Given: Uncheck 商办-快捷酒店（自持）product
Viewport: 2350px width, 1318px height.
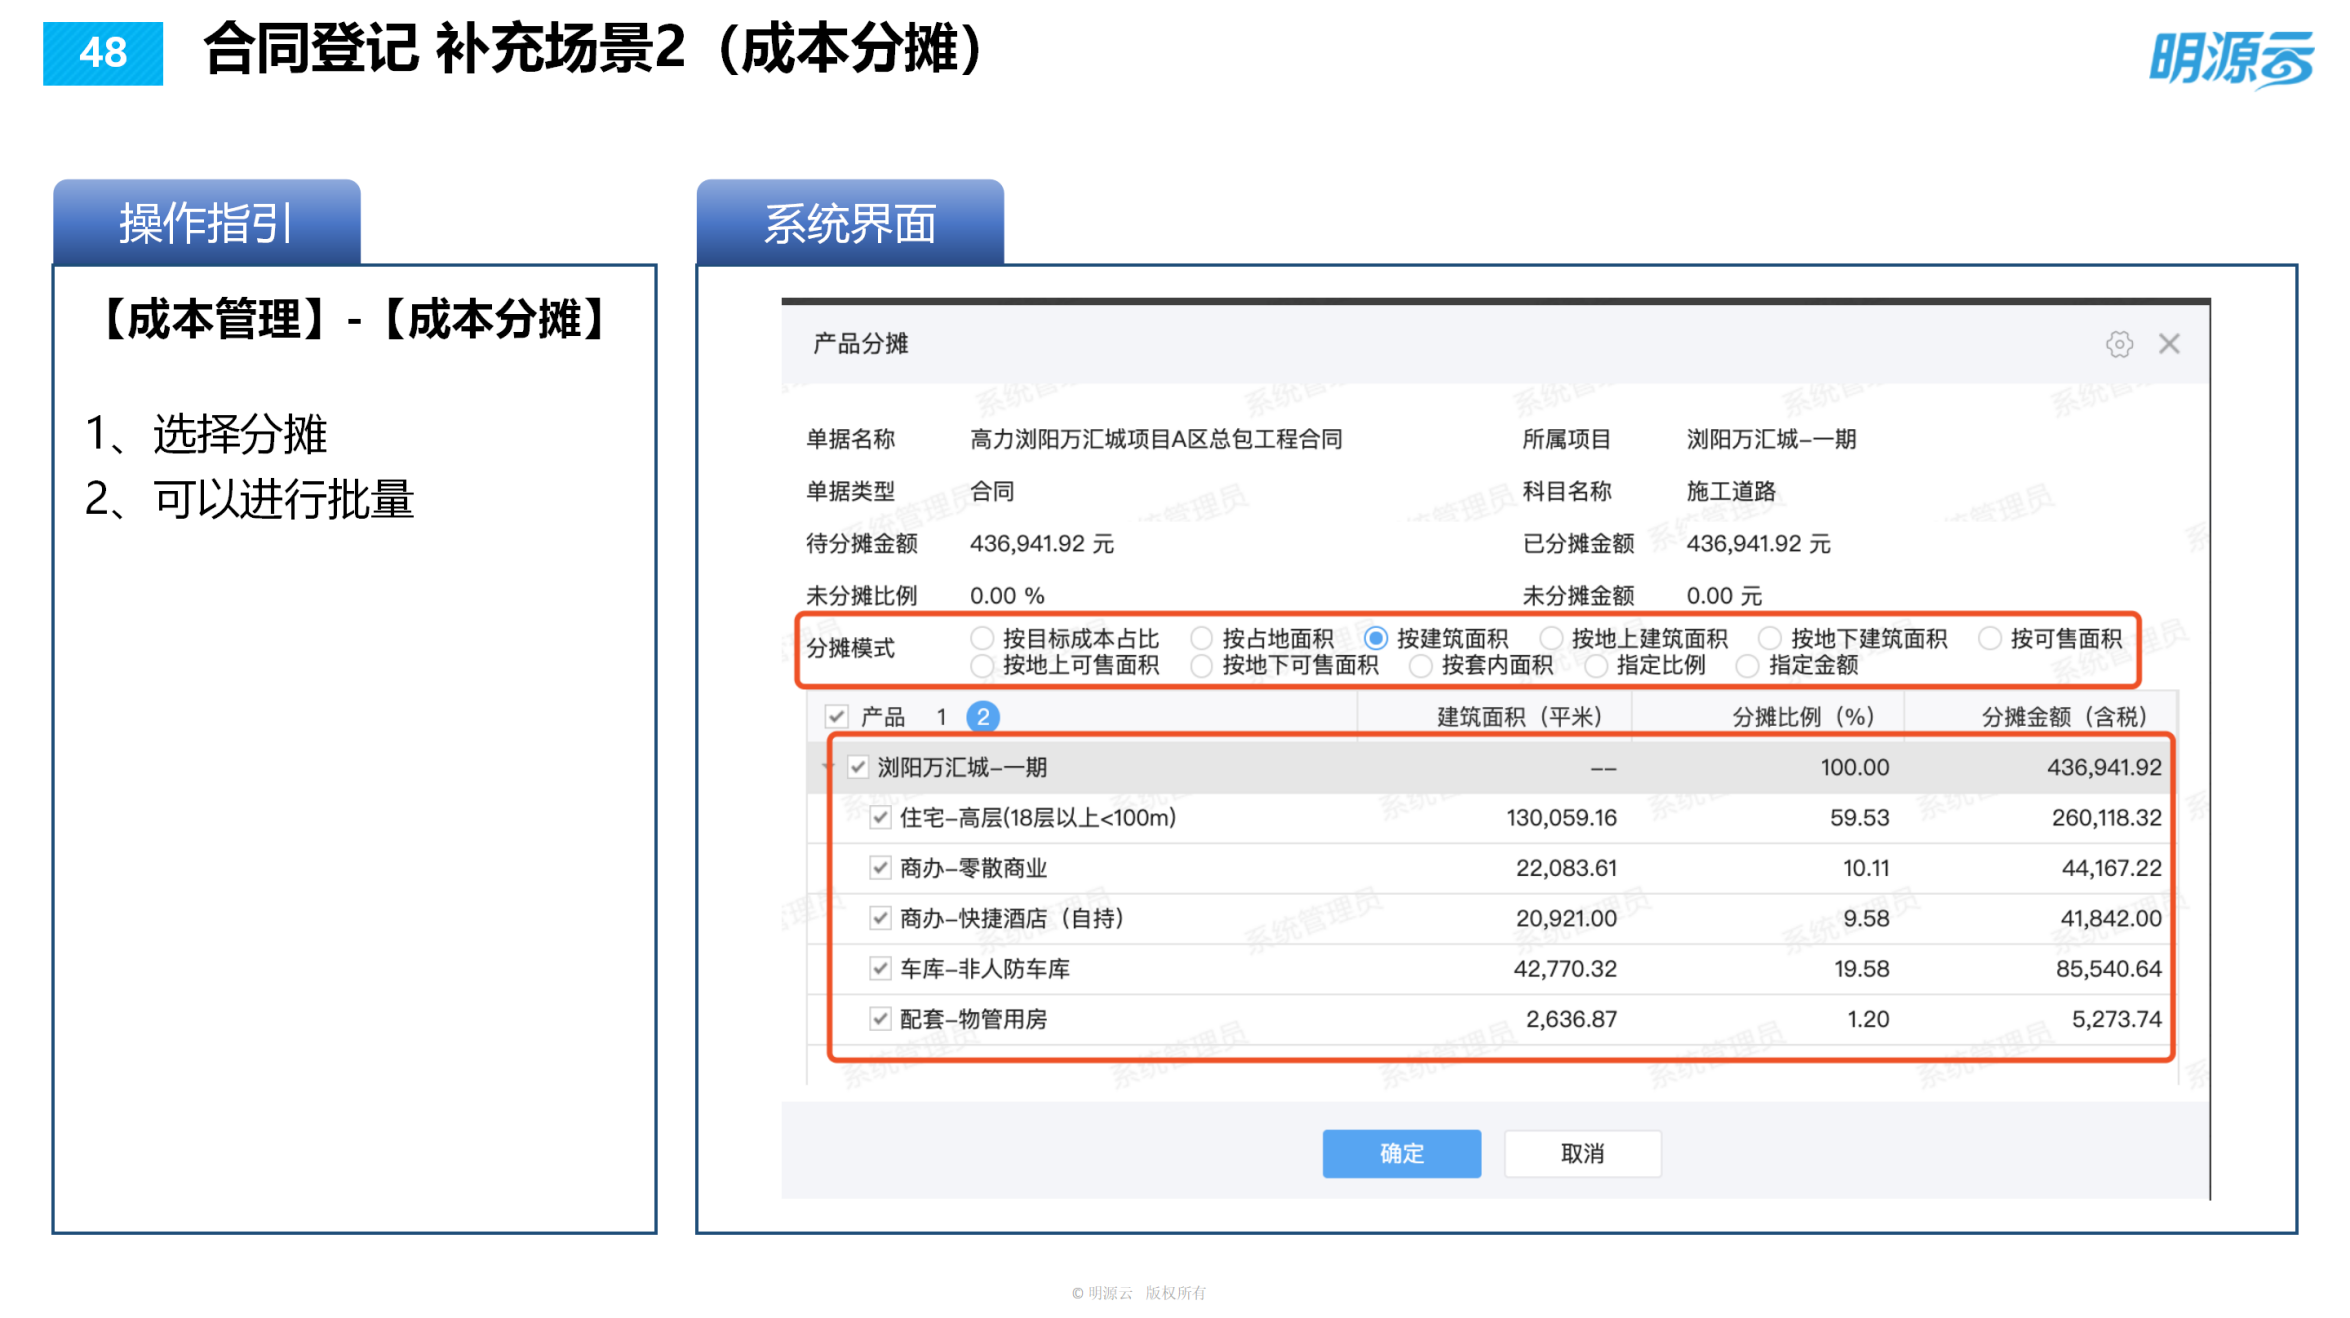Looking at the screenshot, I should [881, 918].
